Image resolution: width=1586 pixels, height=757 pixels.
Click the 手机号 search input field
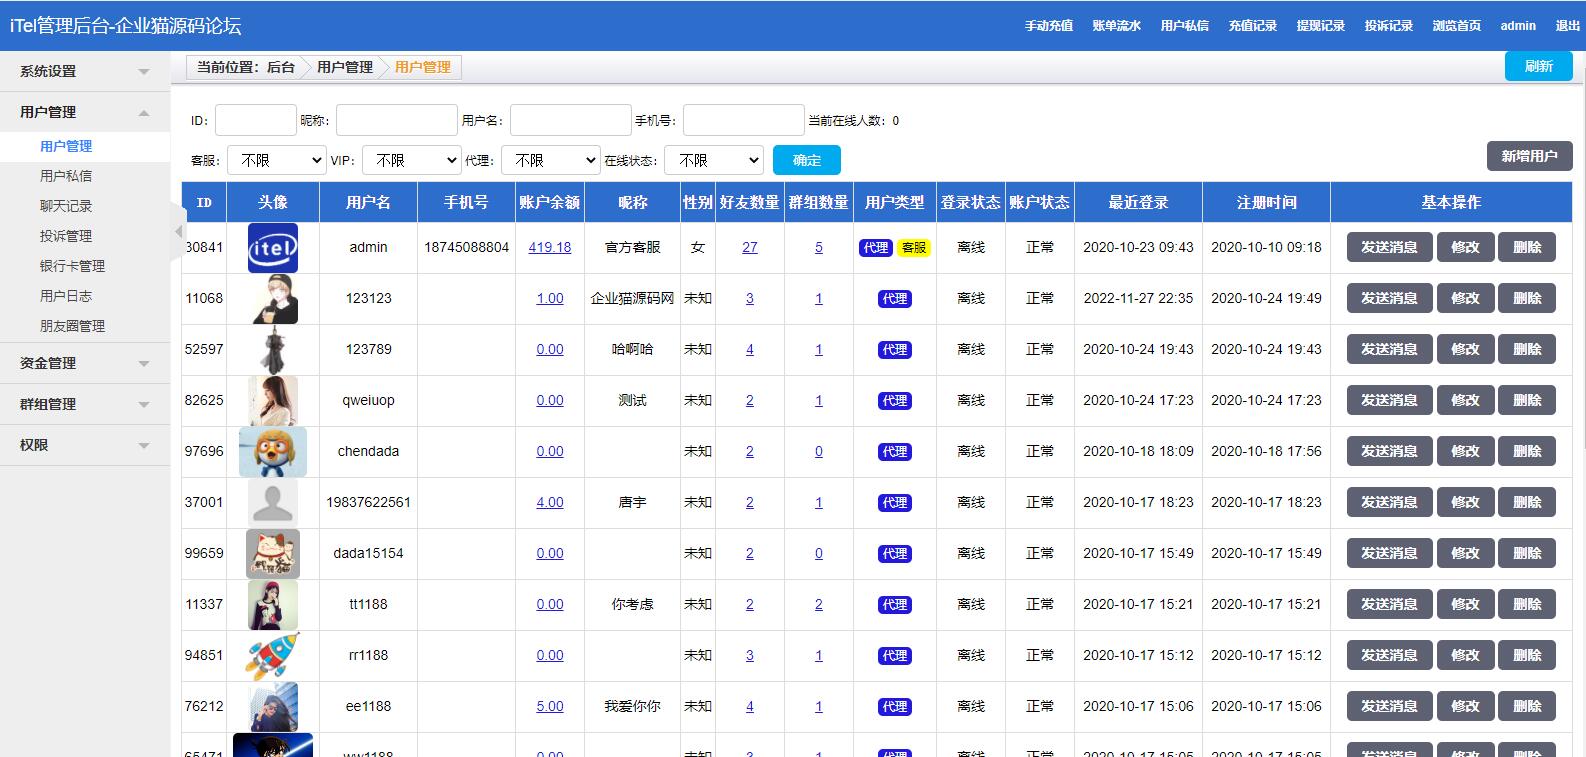(743, 120)
